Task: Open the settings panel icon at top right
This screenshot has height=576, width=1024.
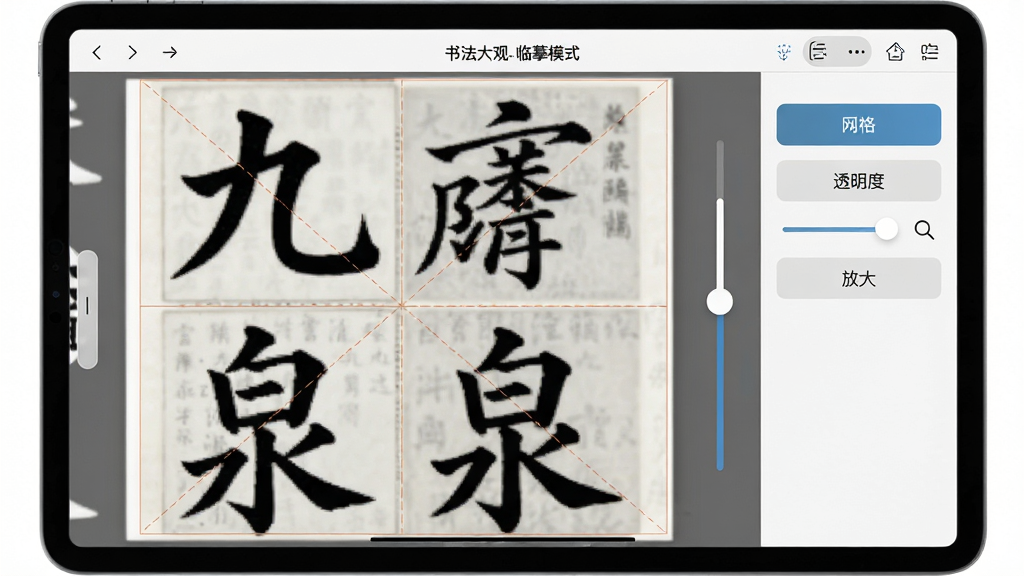Action: [929, 52]
